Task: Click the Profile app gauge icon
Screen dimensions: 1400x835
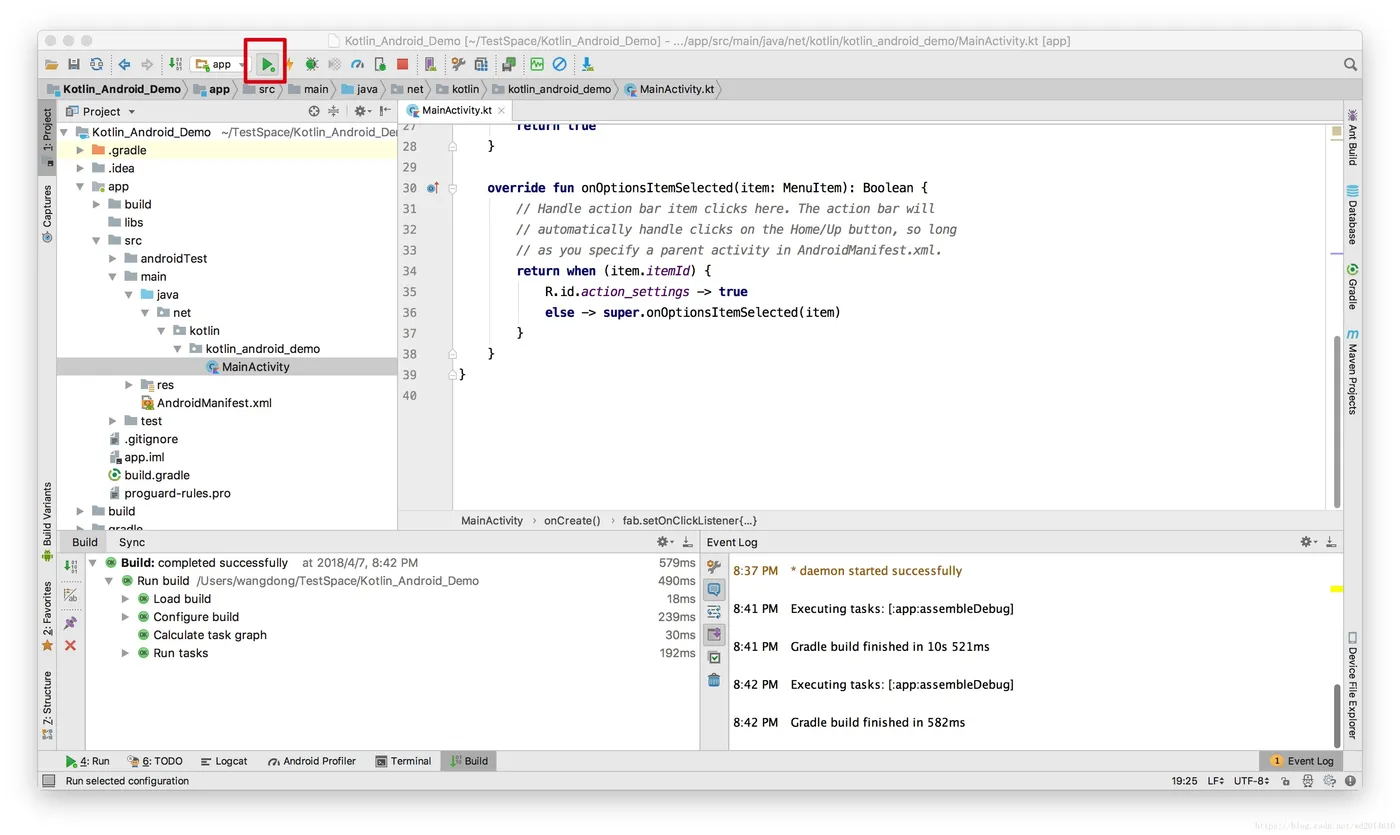Action: pos(357,64)
